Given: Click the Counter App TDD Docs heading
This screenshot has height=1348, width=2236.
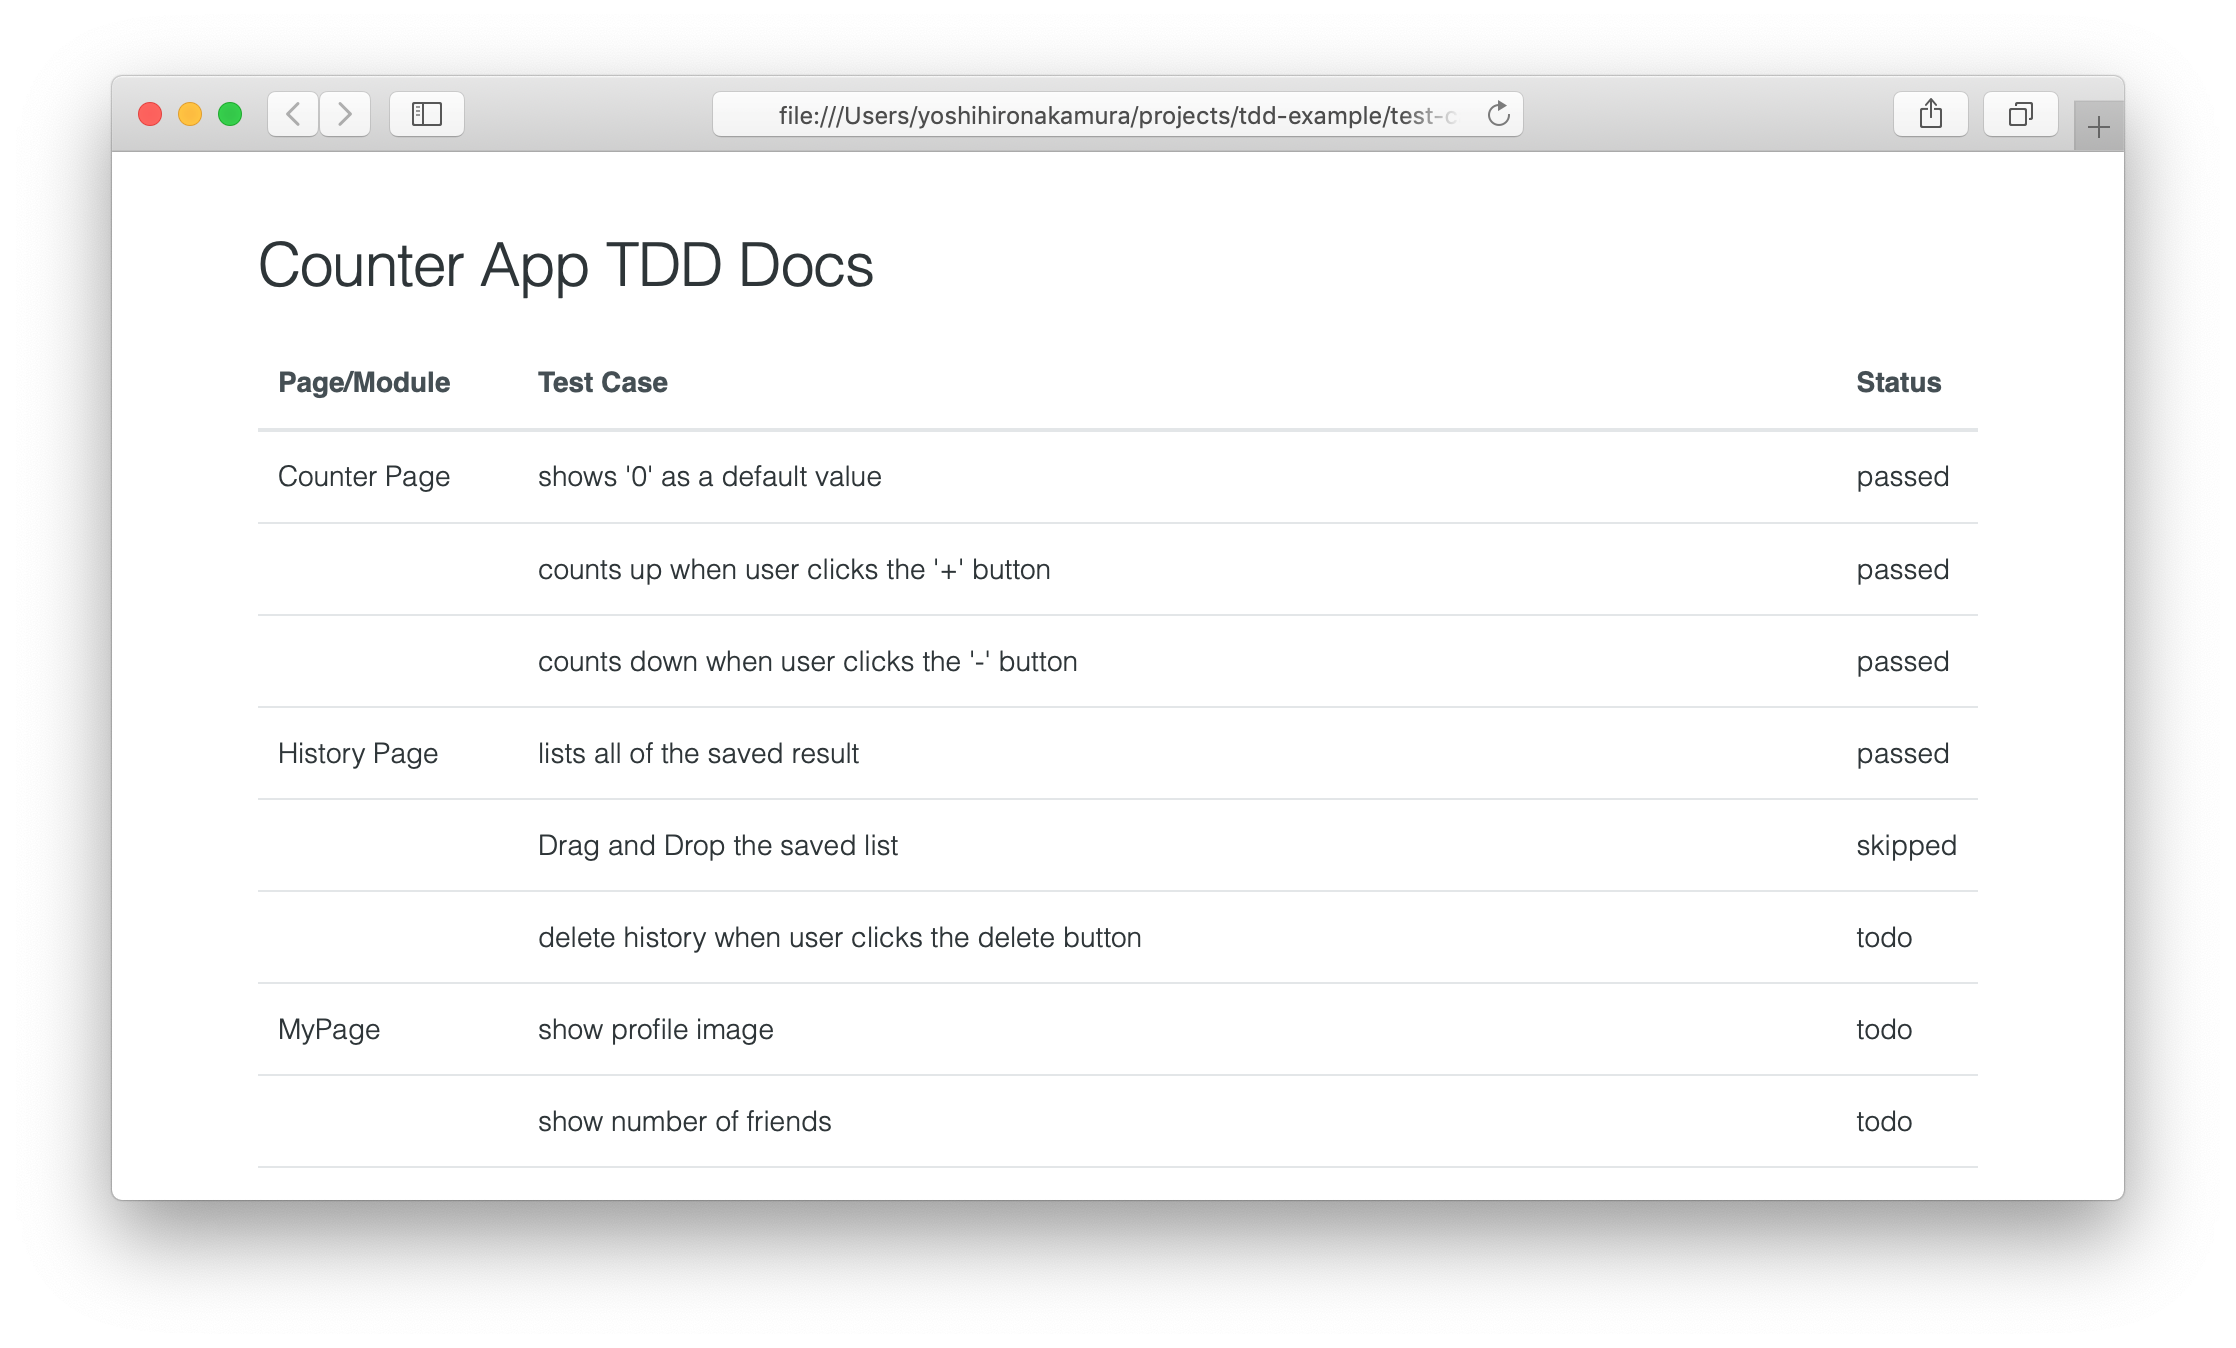Looking at the screenshot, I should tap(566, 266).
